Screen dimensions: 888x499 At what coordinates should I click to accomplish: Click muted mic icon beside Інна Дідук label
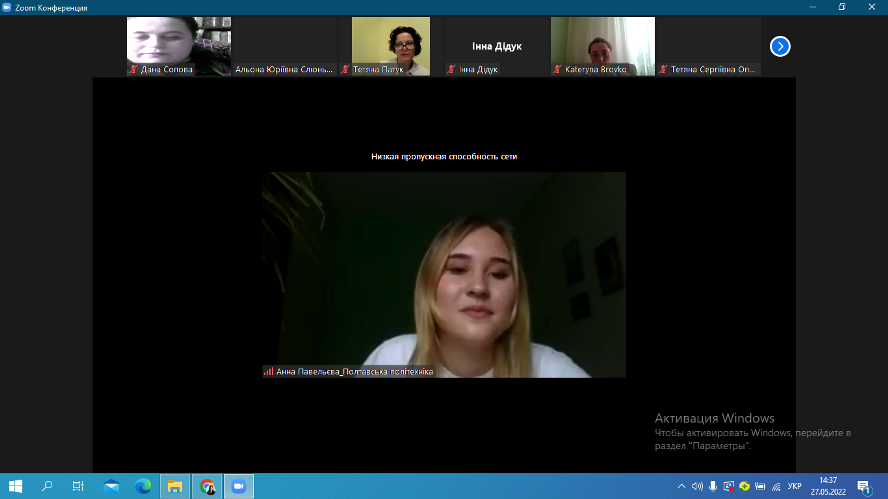tap(451, 69)
